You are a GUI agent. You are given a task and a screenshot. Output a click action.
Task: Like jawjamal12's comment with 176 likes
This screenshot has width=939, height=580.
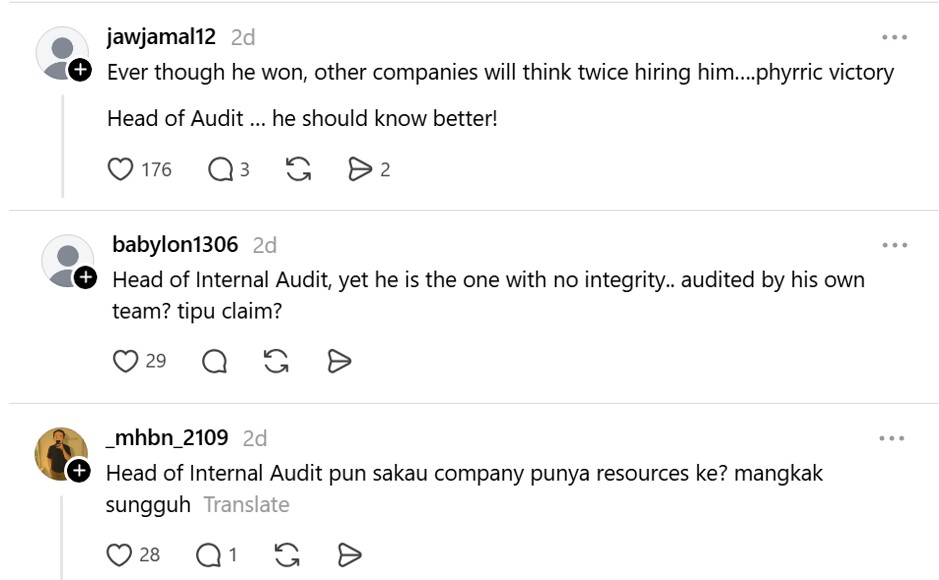pos(120,169)
